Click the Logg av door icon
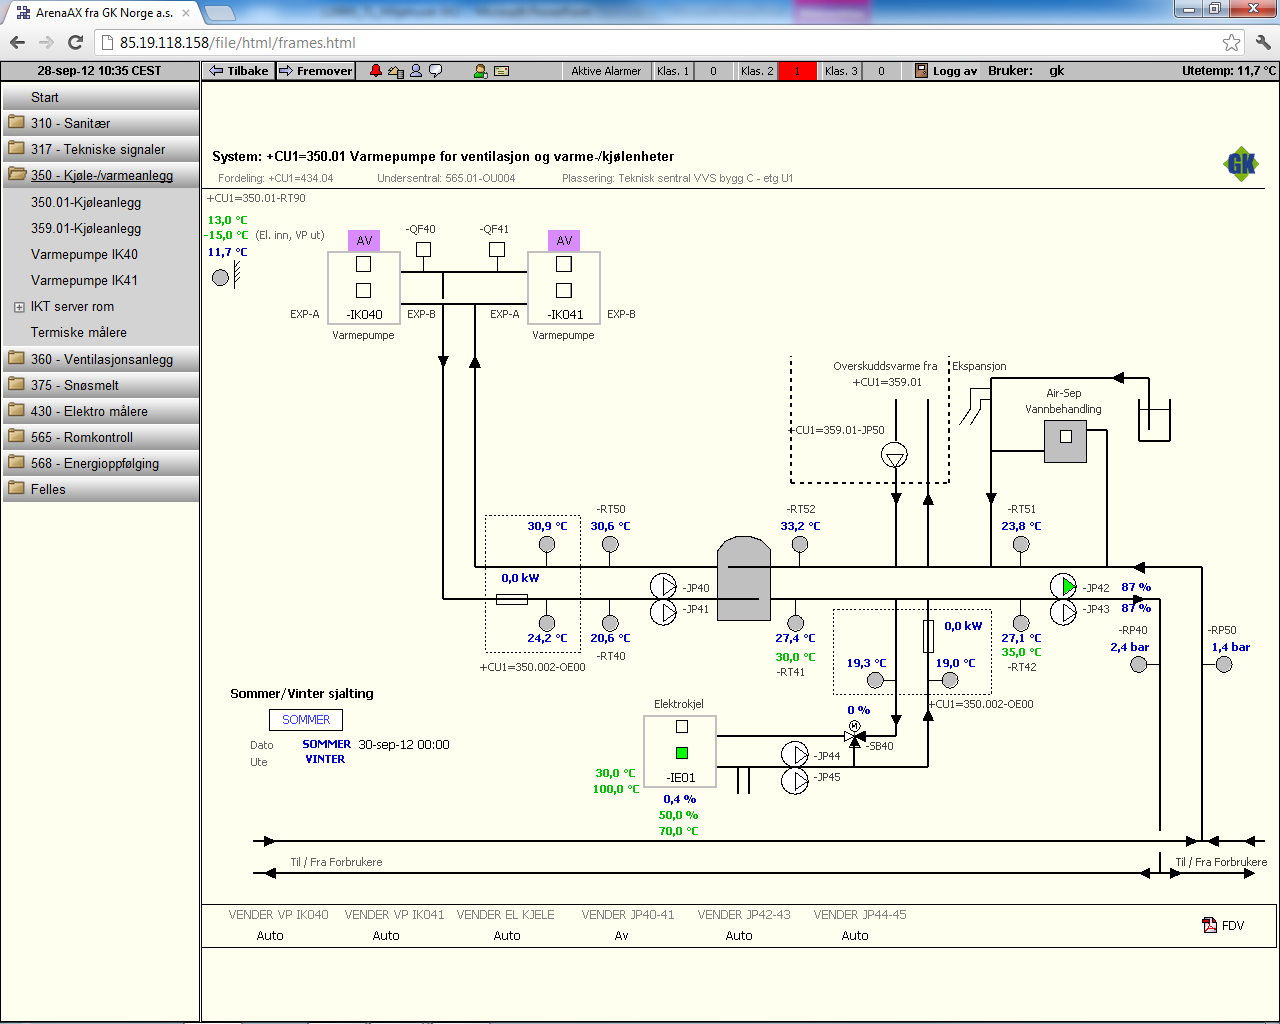The height and width of the screenshot is (1024, 1280). point(922,71)
